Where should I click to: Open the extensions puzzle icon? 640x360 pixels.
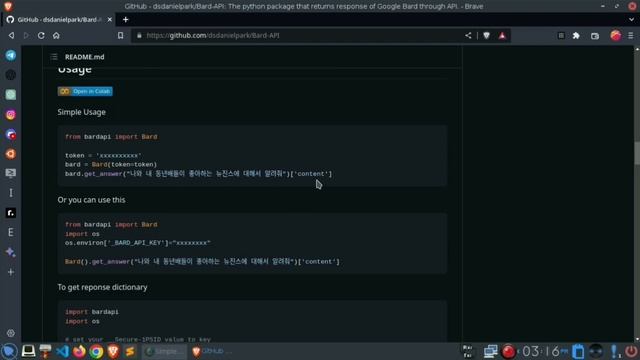point(576,36)
